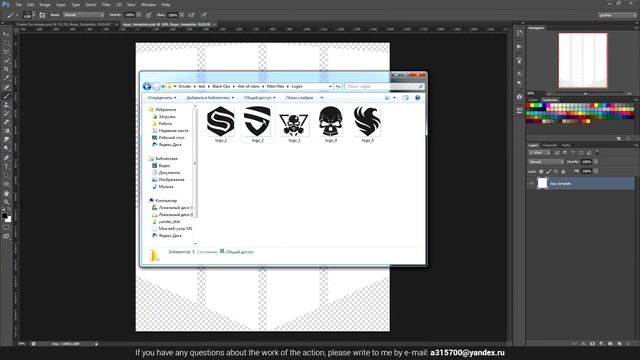Viewport: 640px width, 360px height.
Task: Select the Move tool
Action: pos(6,34)
